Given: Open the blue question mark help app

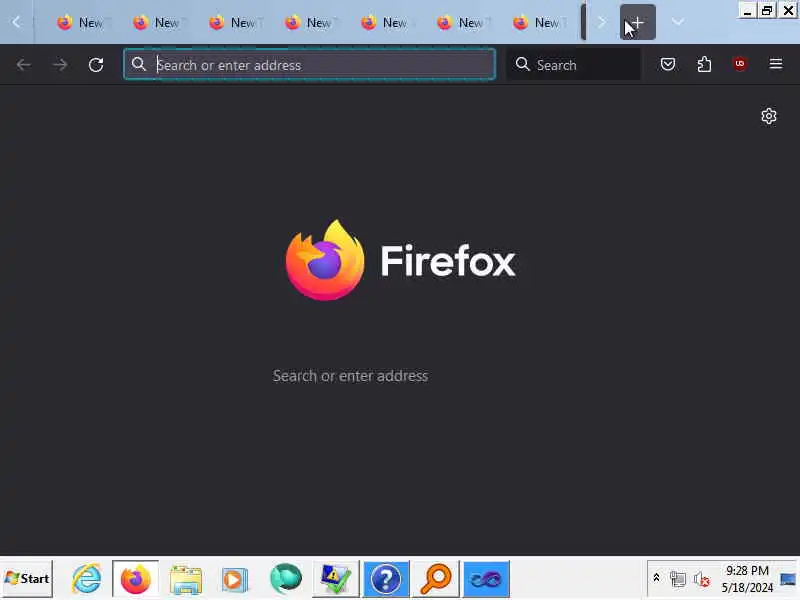Looking at the screenshot, I should pyautogui.click(x=386, y=579).
